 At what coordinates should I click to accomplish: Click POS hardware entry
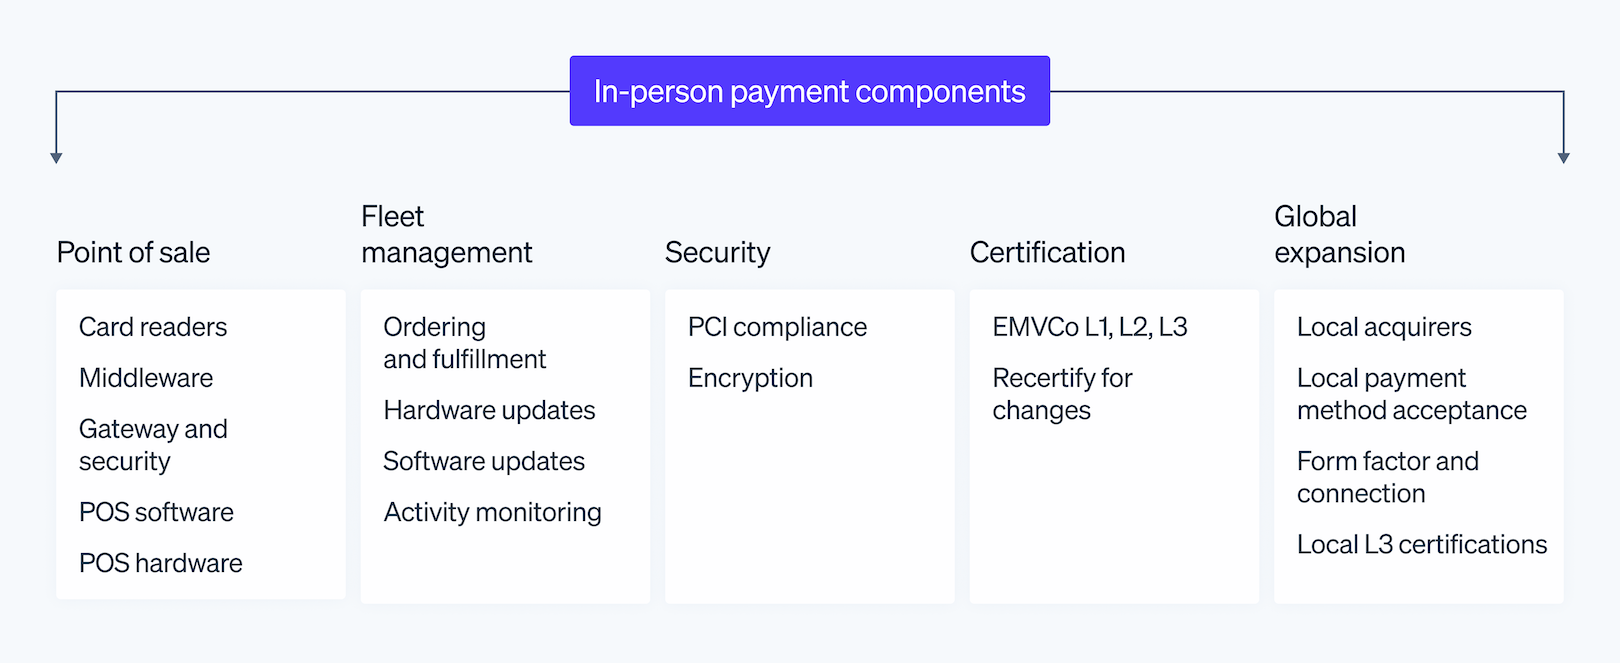pos(160,563)
